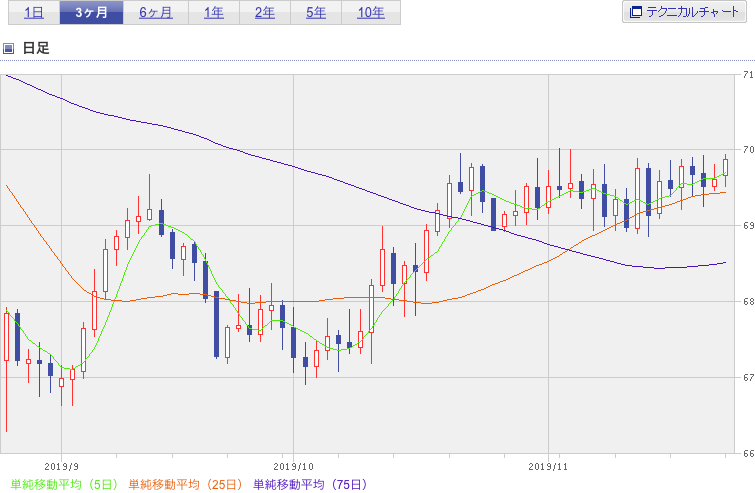Screen dimensions: 755x493
Task: Click the 日足 heading text
Action: coord(36,48)
